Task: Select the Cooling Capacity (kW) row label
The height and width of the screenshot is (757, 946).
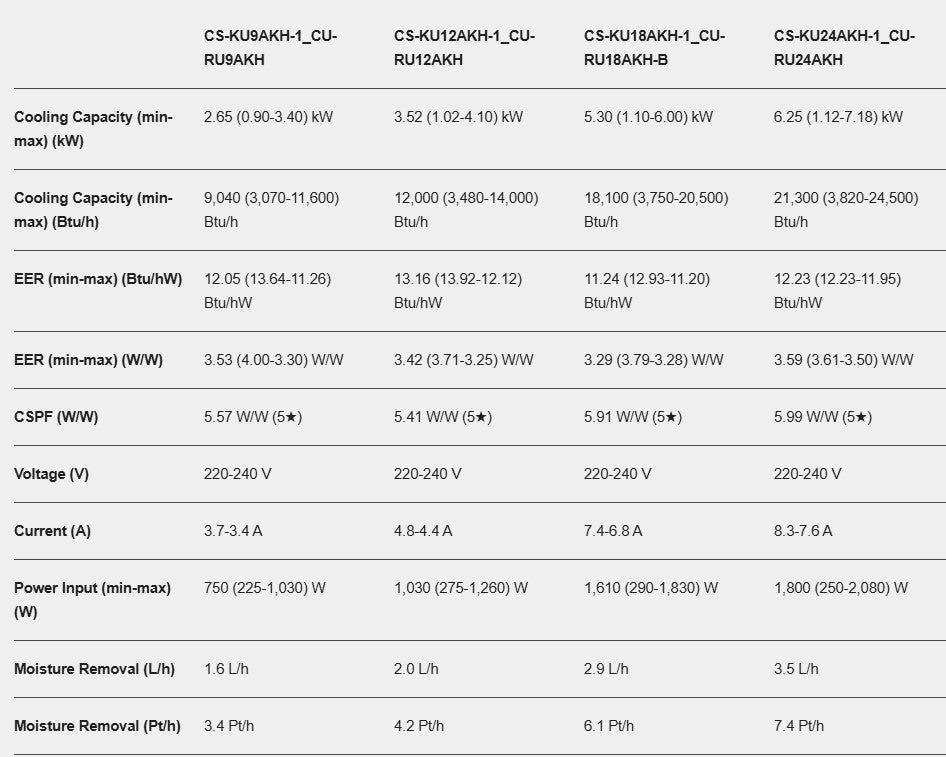Action: click(x=94, y=128)
